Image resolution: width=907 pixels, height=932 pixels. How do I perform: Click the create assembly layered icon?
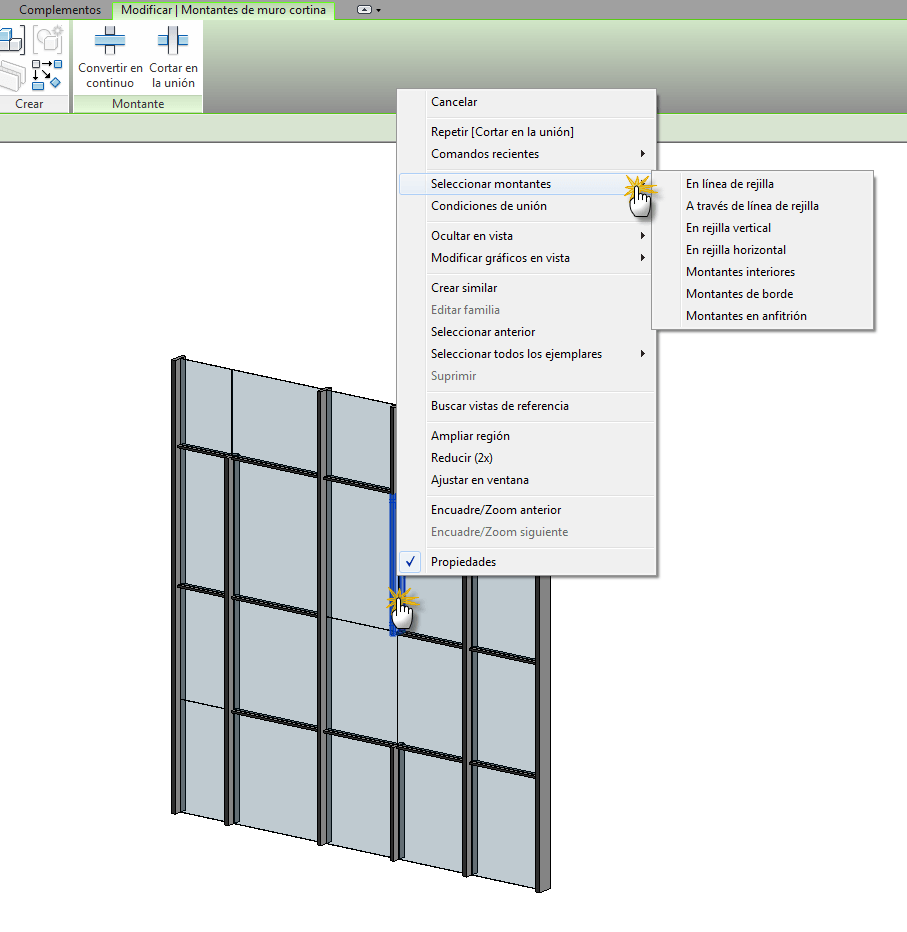(12, 75)
